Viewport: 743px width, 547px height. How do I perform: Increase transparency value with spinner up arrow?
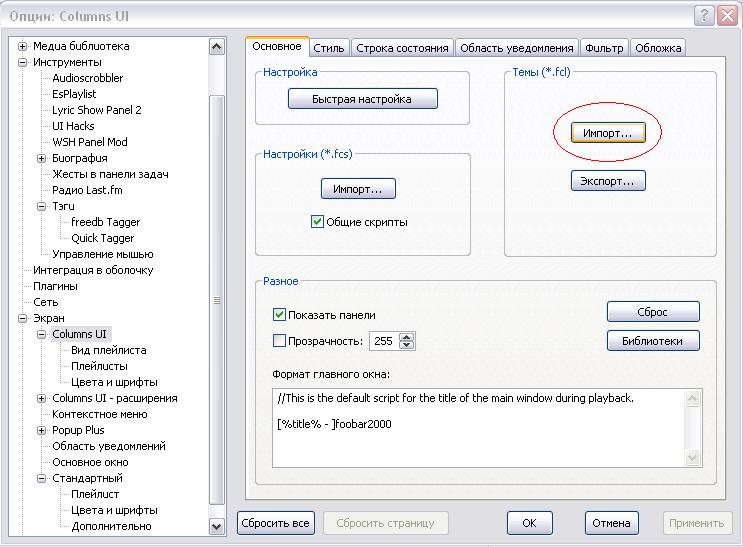pos(406,337)
